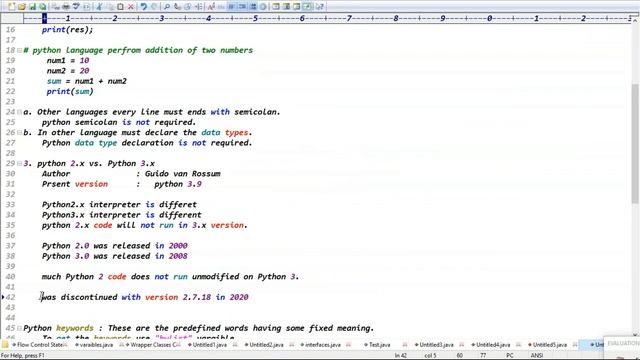Click the comment text on line 18
Image resolution: width=640 pixels, height=360 pixels.
(138, 50)
